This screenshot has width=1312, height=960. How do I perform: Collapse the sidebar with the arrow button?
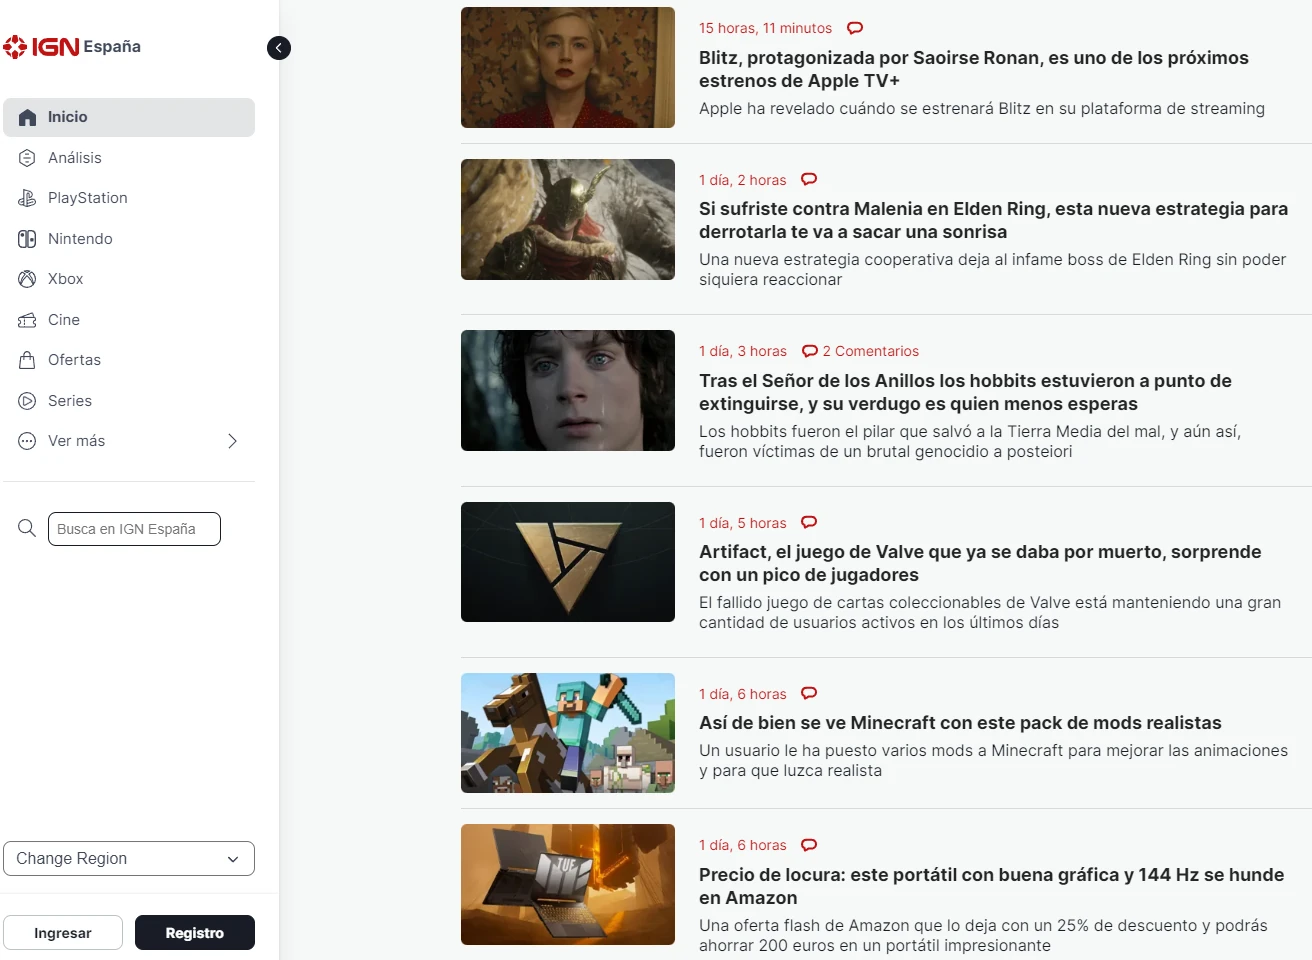[279, 48]
